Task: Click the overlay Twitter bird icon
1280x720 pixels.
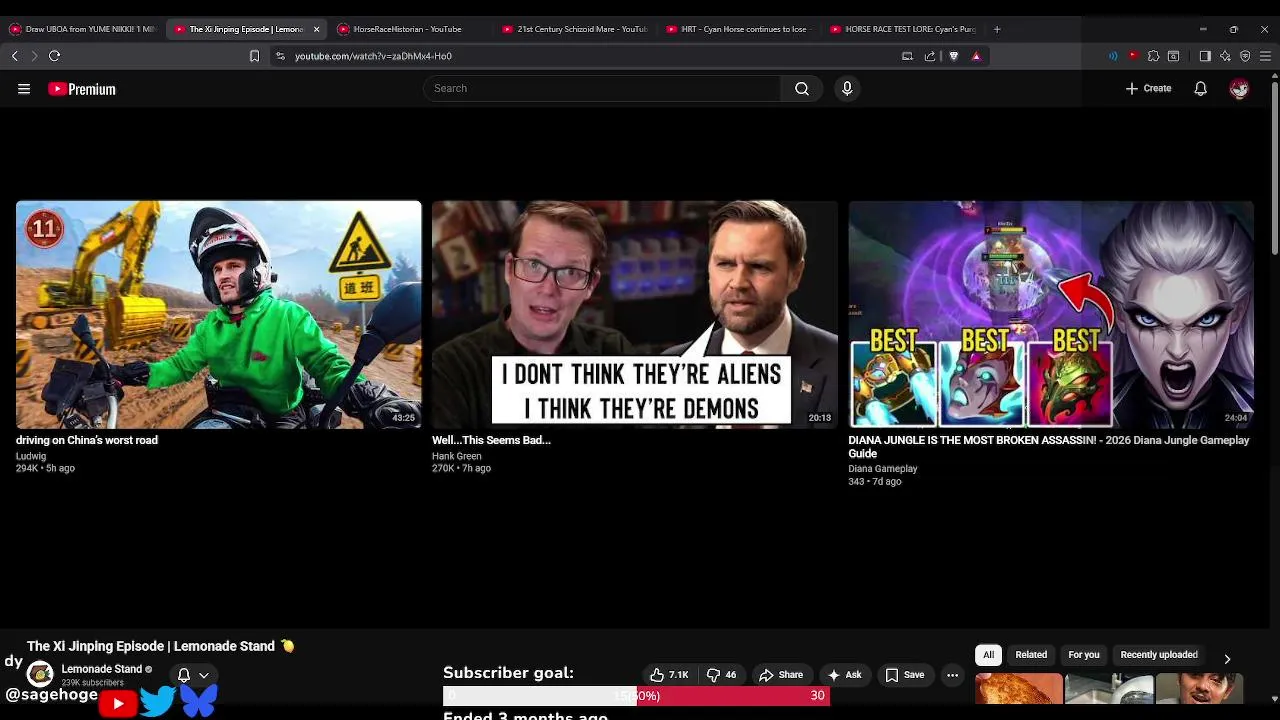Action: click(x=157, y=701)
